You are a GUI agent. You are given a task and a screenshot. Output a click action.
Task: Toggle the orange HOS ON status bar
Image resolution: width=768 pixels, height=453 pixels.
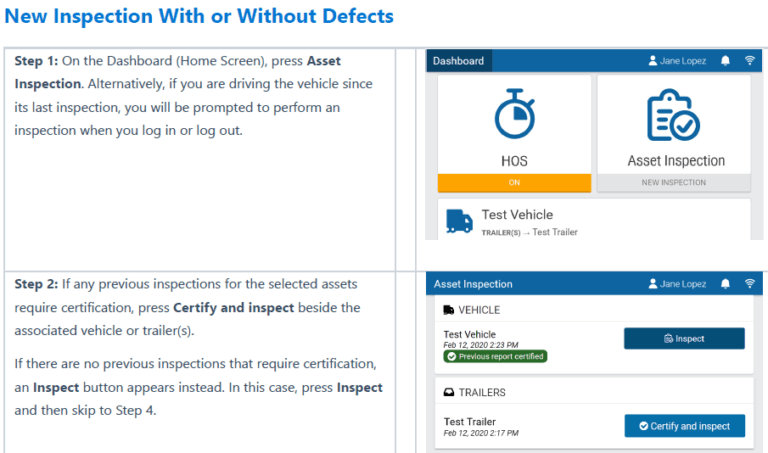tap(514, 182)
